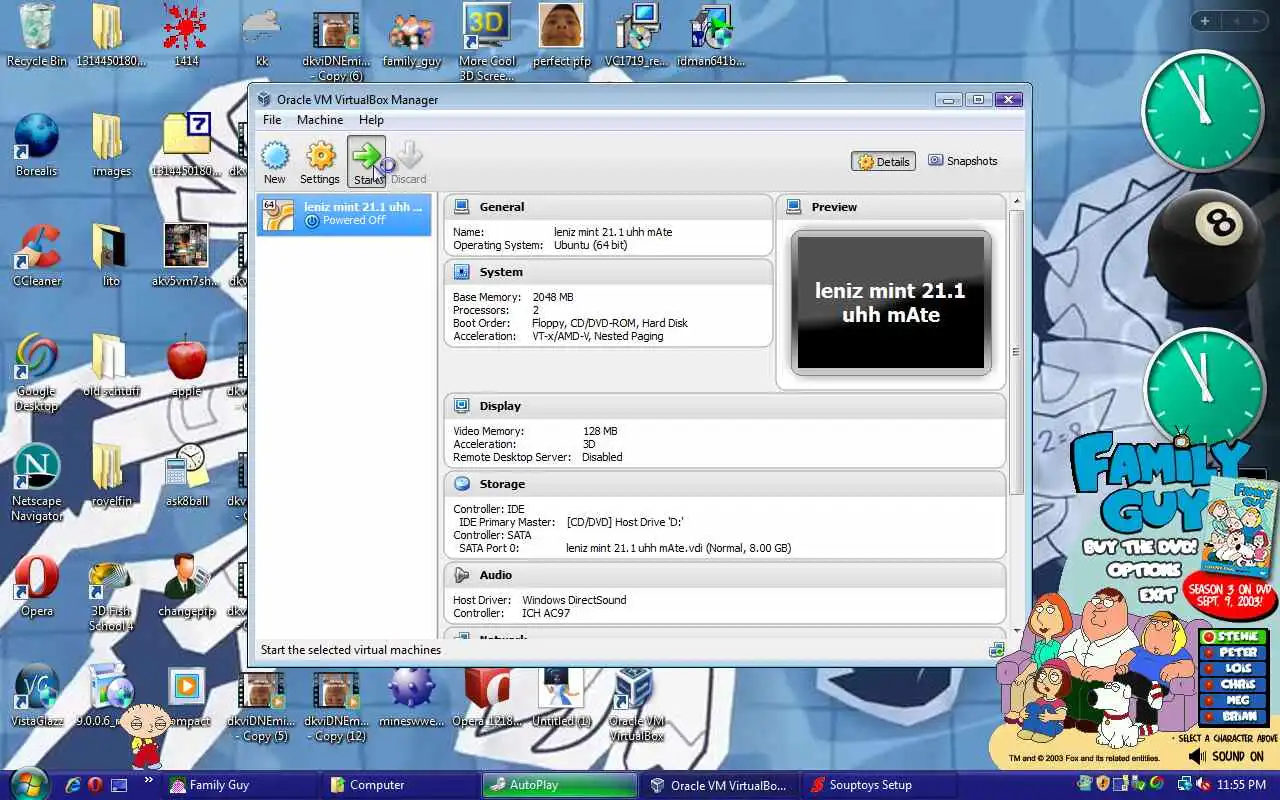Click the Video Memory 128 MB value
Screen dimensions: 1280x800
click(600, 431)
